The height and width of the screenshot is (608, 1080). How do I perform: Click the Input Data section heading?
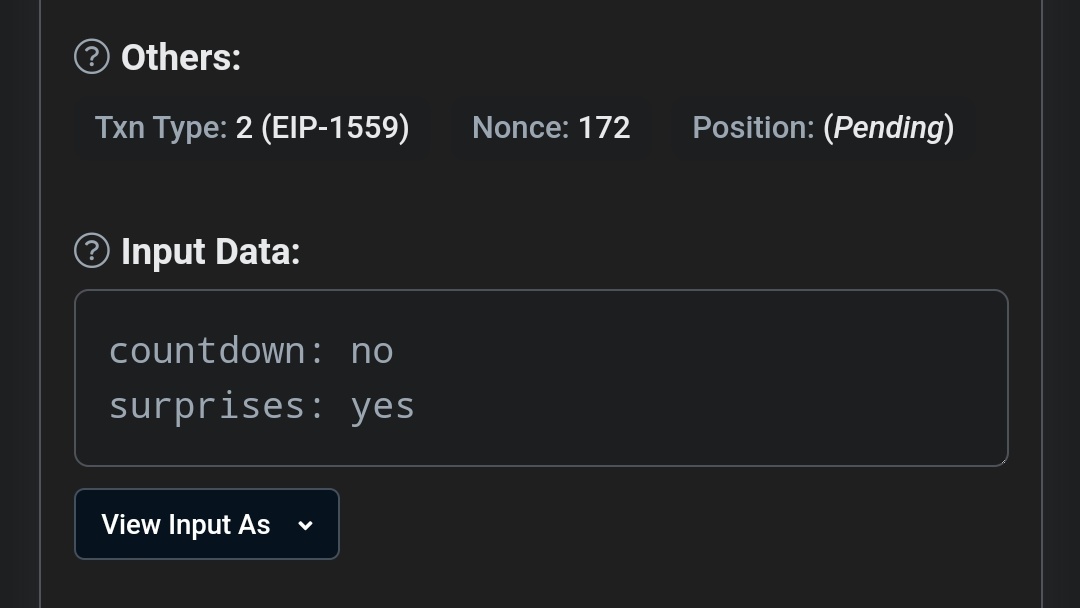pos(210,252)
